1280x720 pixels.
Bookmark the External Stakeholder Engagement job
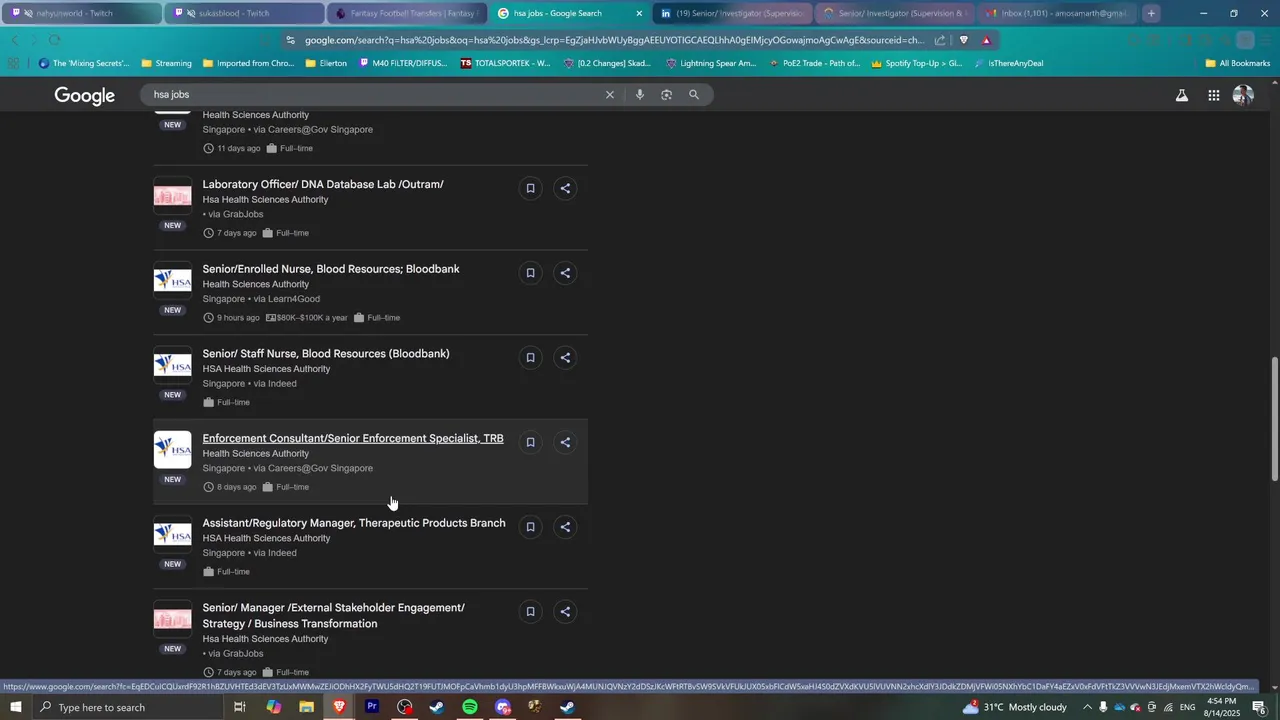[x=530, y=612]
